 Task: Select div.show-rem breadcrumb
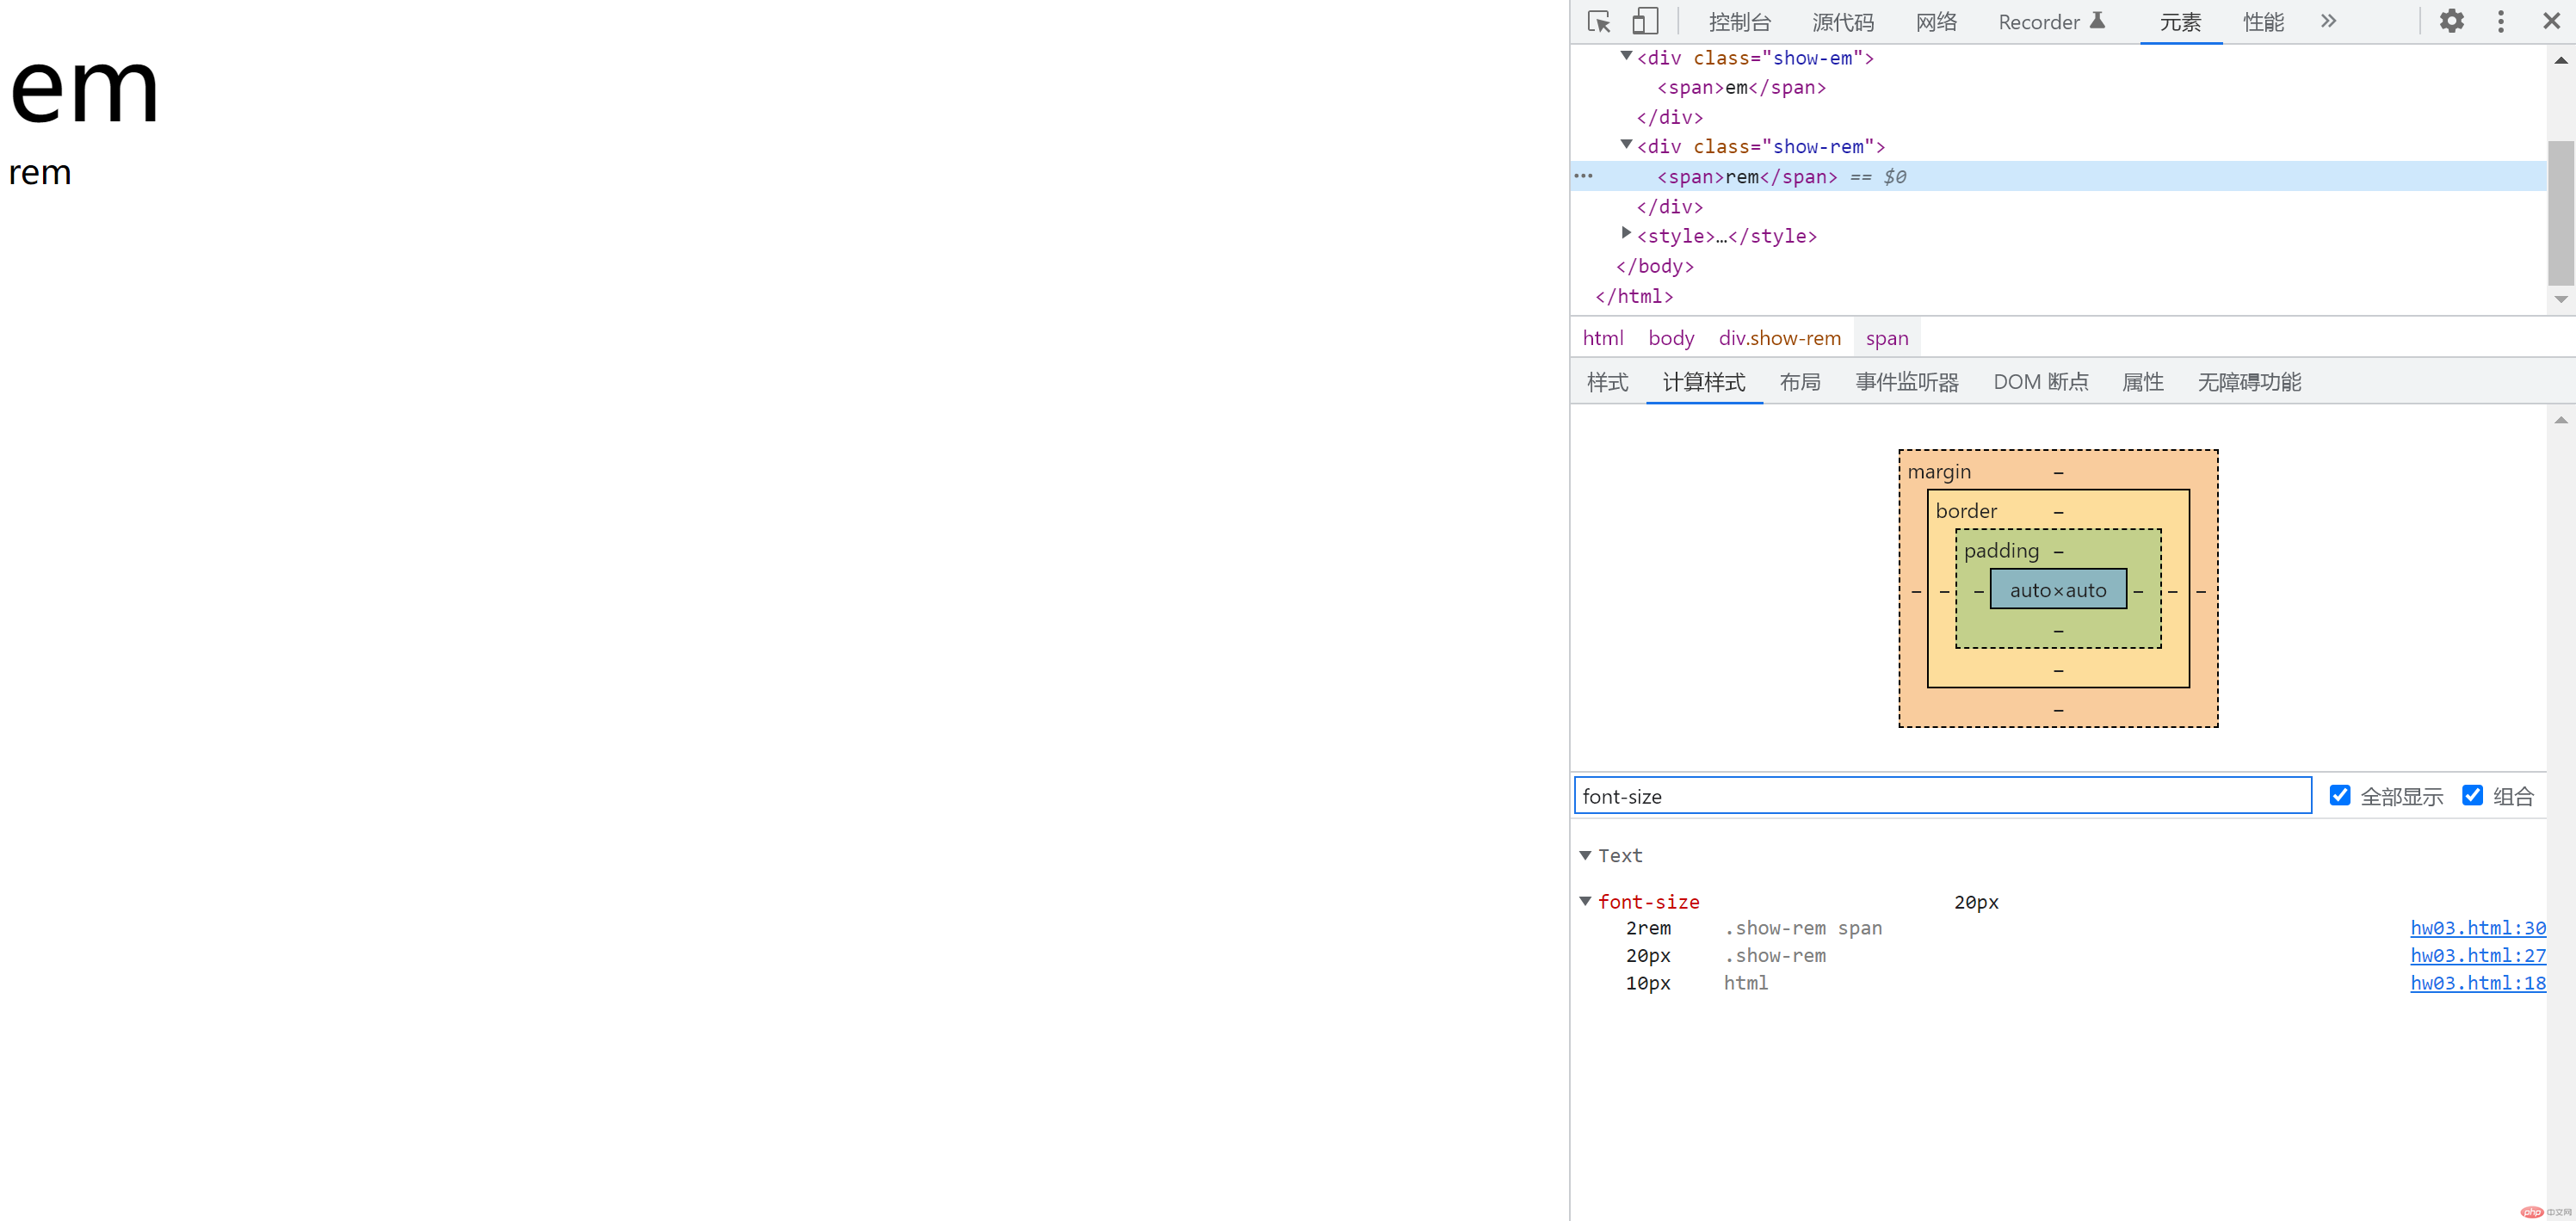(x=1779, y=338)
